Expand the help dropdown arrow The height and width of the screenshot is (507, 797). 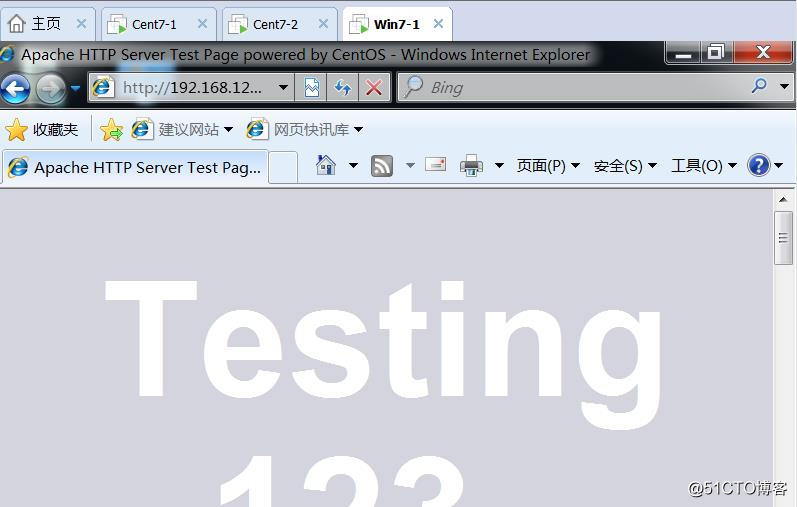click(x=779, y=165)
